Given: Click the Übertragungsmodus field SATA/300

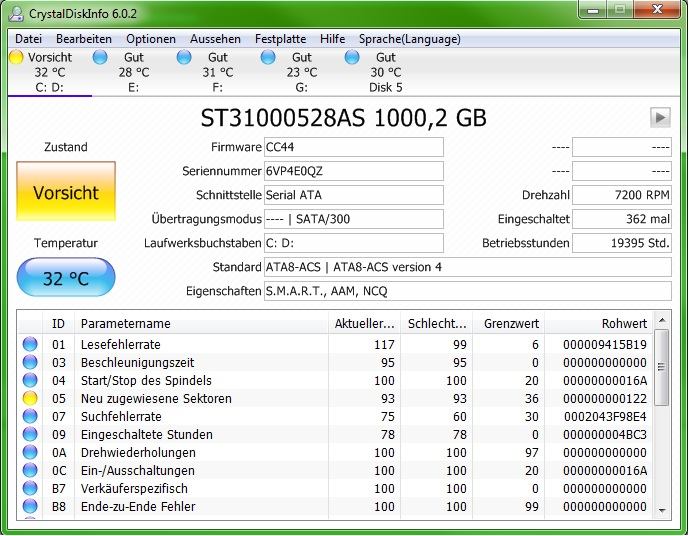Looking at the screenshot, I should coord(354,219).
